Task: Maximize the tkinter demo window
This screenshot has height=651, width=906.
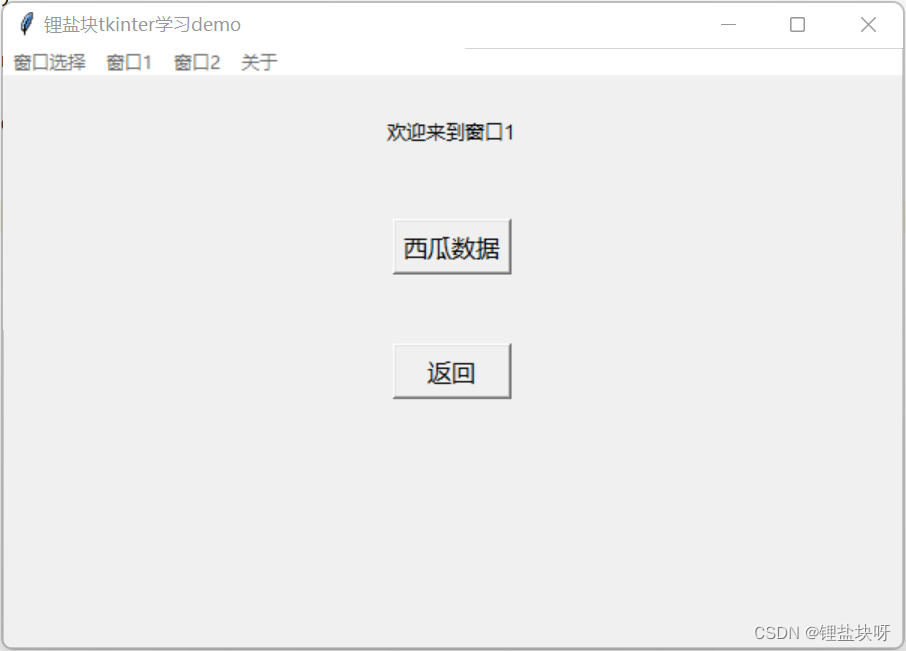Action: (x=797, y=24)
